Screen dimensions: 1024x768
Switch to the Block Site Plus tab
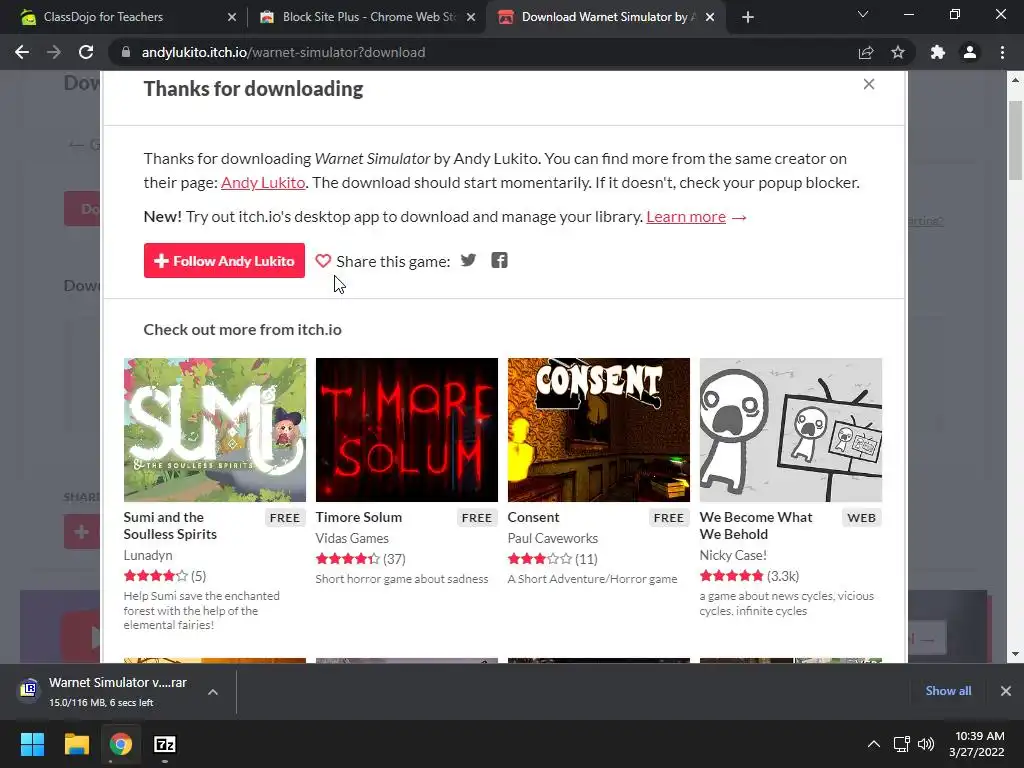pyautogui.click(x=366, y=17)
